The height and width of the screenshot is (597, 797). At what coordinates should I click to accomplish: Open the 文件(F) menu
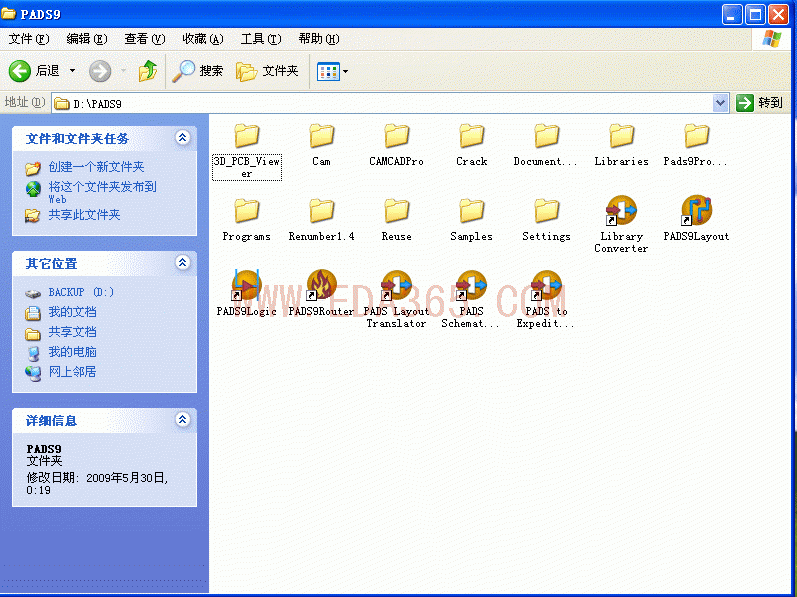[x=29, y=39]
